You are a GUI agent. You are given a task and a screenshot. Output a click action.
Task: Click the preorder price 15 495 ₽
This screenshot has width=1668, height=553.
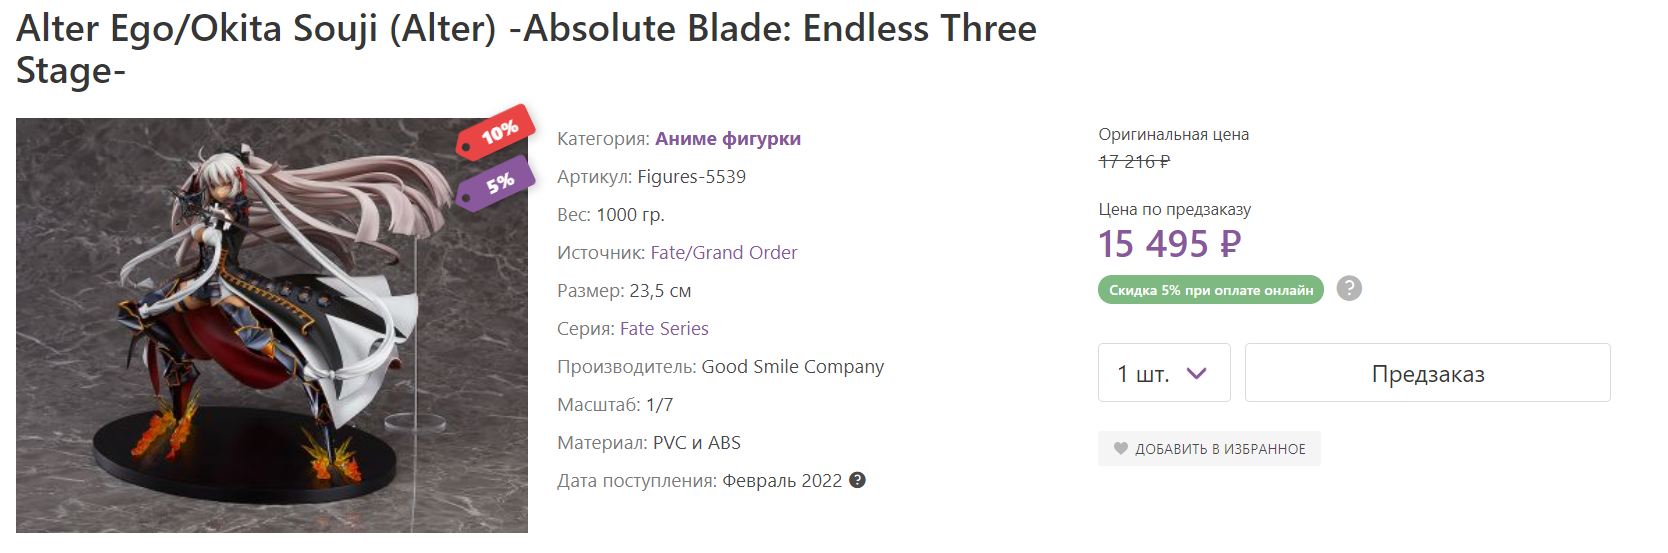pos(1169,244)
